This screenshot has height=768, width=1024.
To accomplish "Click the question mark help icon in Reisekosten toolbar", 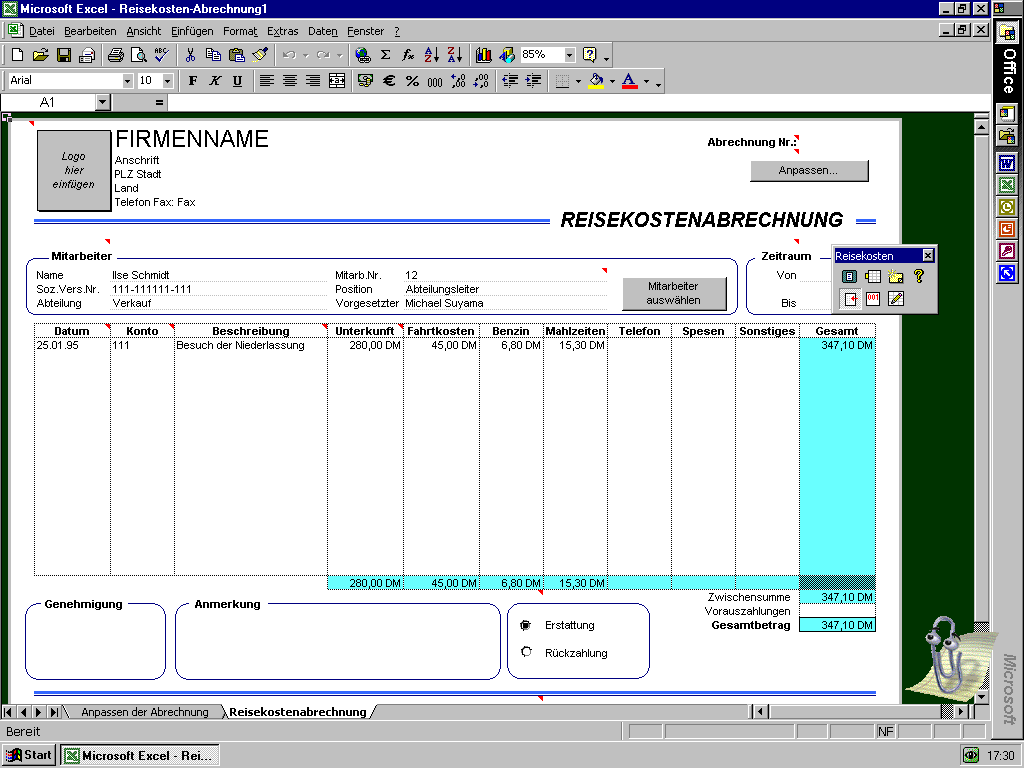I will click(919, 276).
